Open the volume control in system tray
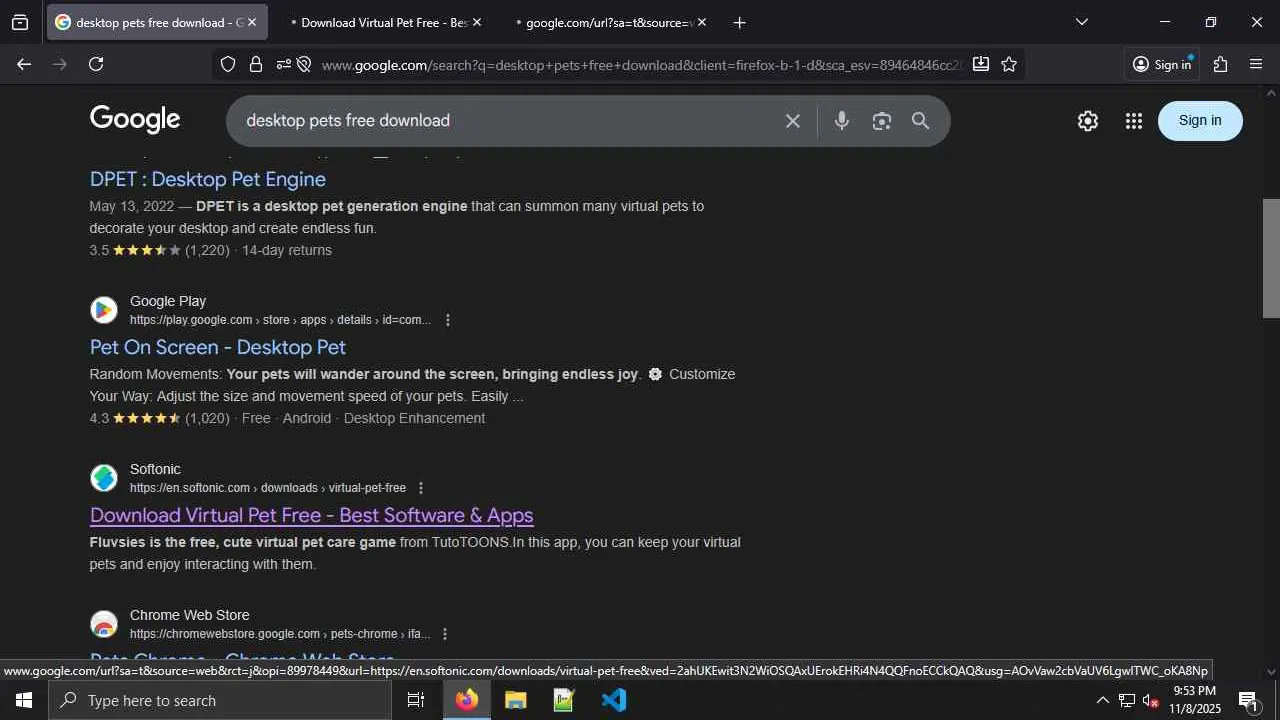This screenshot has width=1280, height=720. 1151,700
